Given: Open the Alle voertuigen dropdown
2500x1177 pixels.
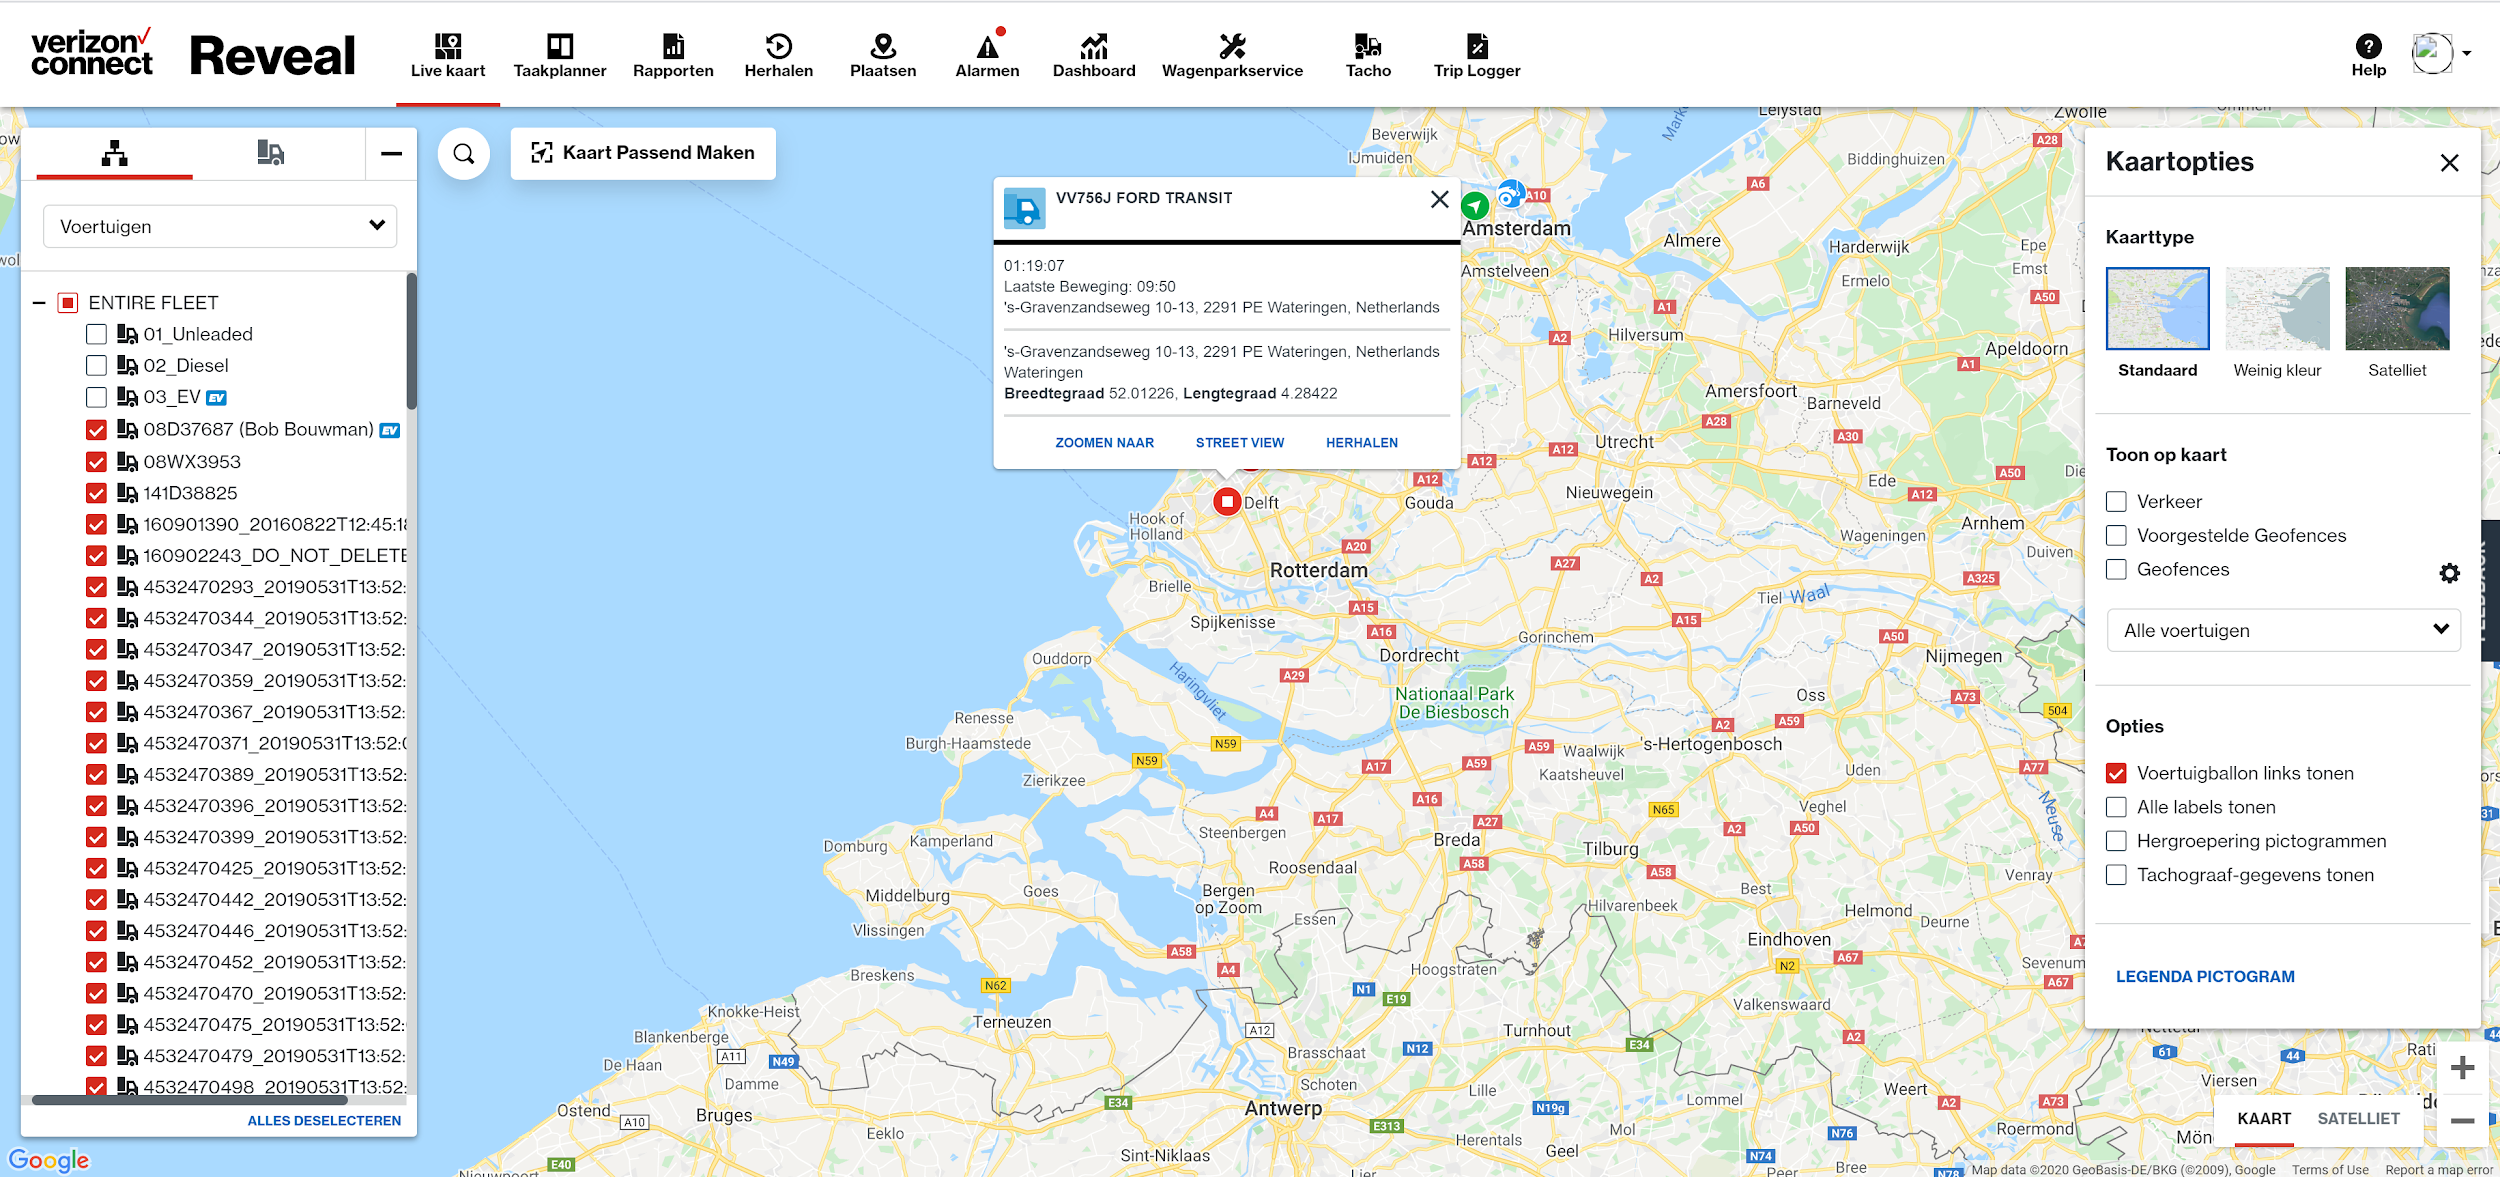Looking at the screenshot, I should (2283, 630).
